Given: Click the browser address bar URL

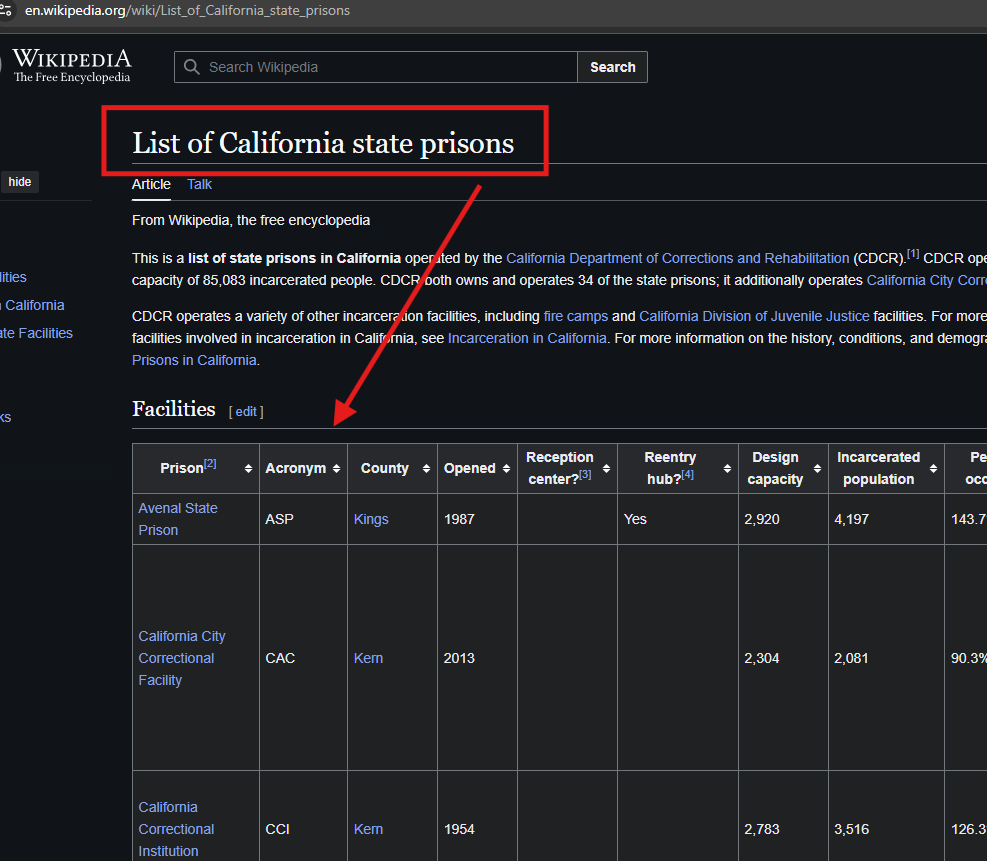Looking at the screenshot, I should pyautogui.click(x=187, y=11).
